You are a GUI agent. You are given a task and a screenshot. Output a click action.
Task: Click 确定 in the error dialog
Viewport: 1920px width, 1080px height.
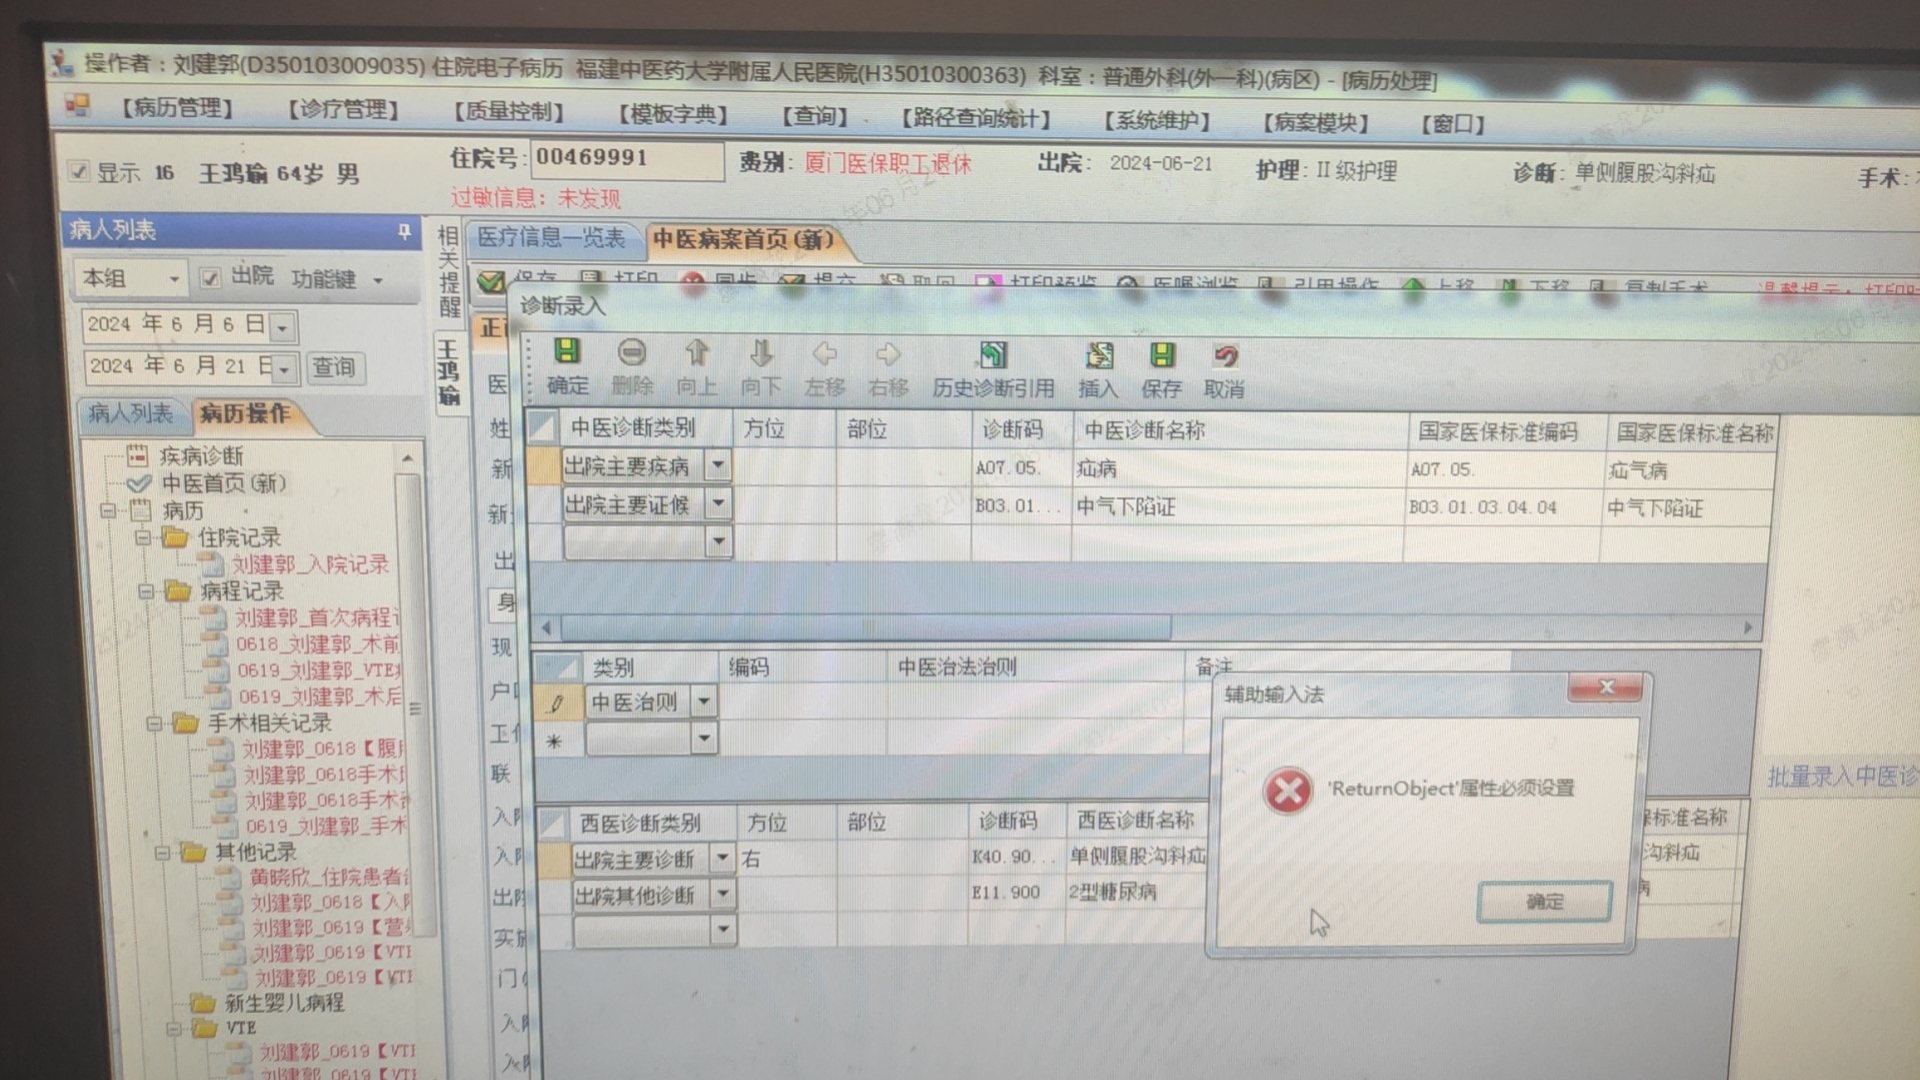coord(1543,902)
